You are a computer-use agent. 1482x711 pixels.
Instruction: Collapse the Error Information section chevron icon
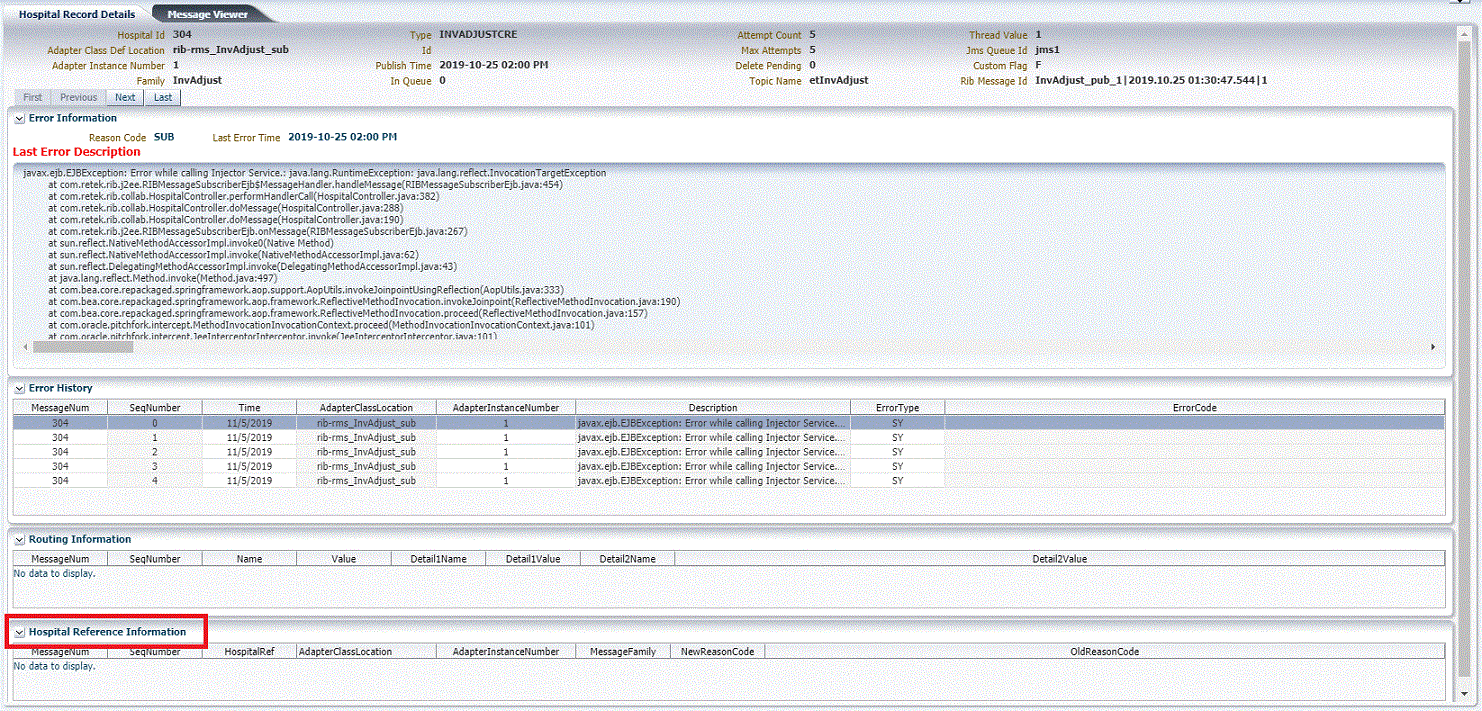coord(18,117)
